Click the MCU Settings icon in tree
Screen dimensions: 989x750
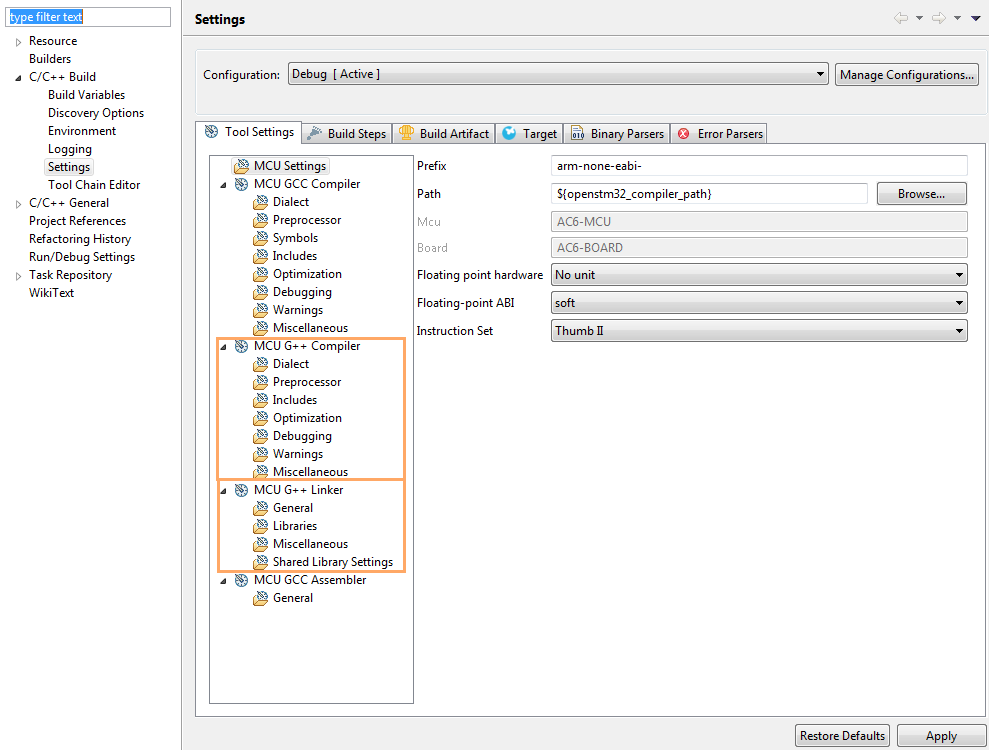pos(241,166)
